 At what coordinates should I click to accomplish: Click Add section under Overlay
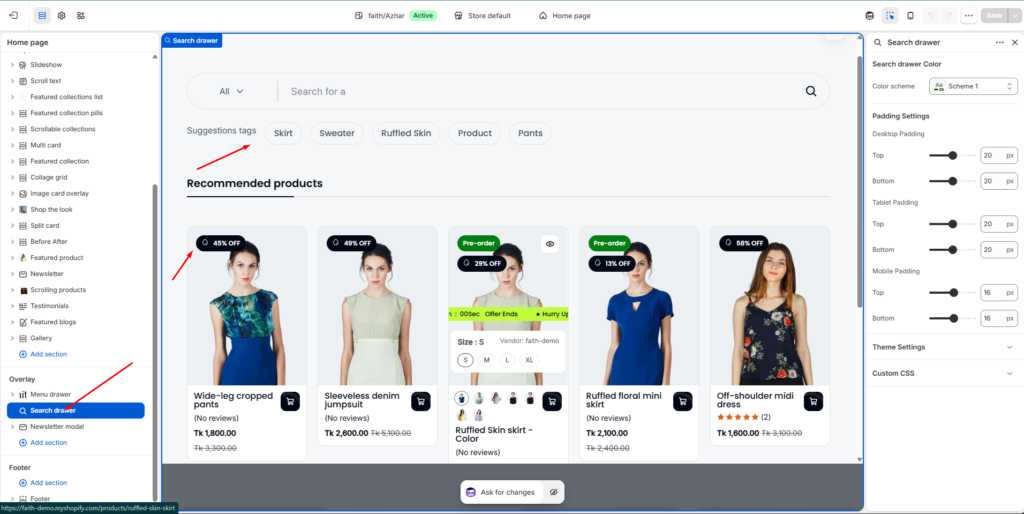[x=43, y=443]
